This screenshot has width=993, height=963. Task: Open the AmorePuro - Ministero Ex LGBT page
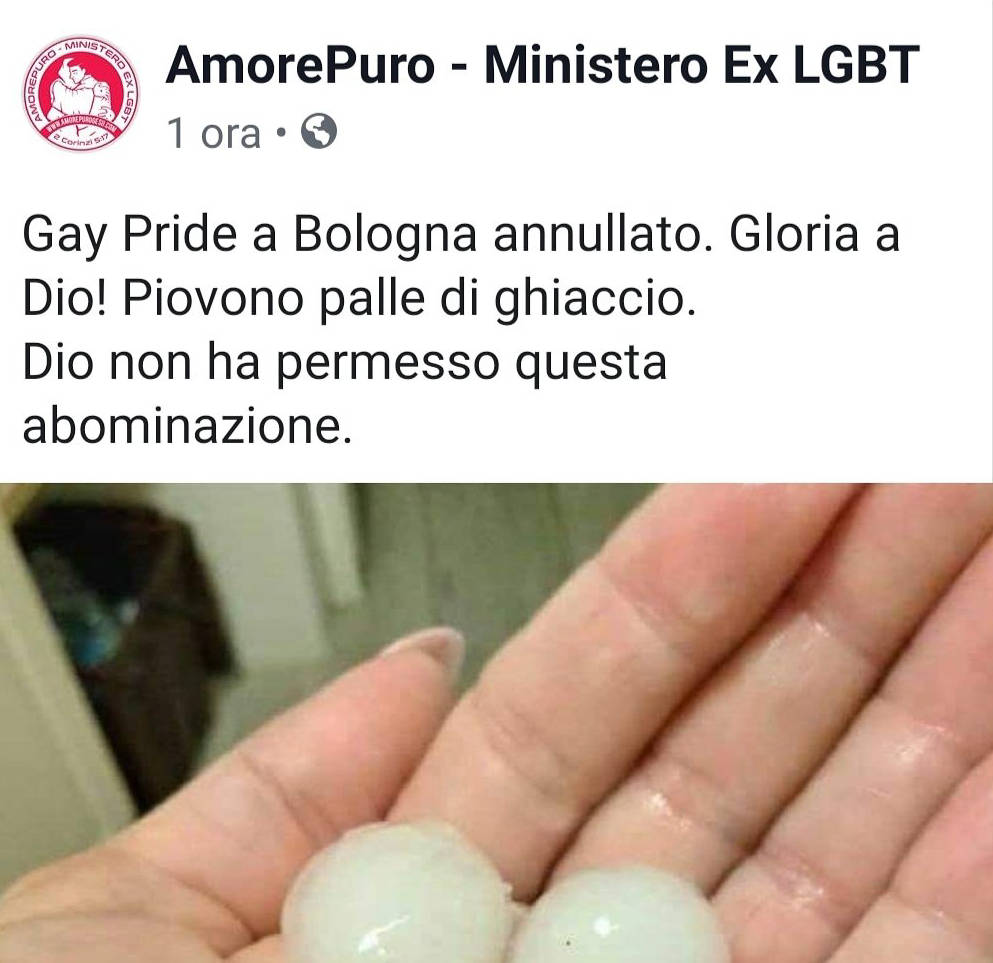pyautogui.click(x=542, y=65)
